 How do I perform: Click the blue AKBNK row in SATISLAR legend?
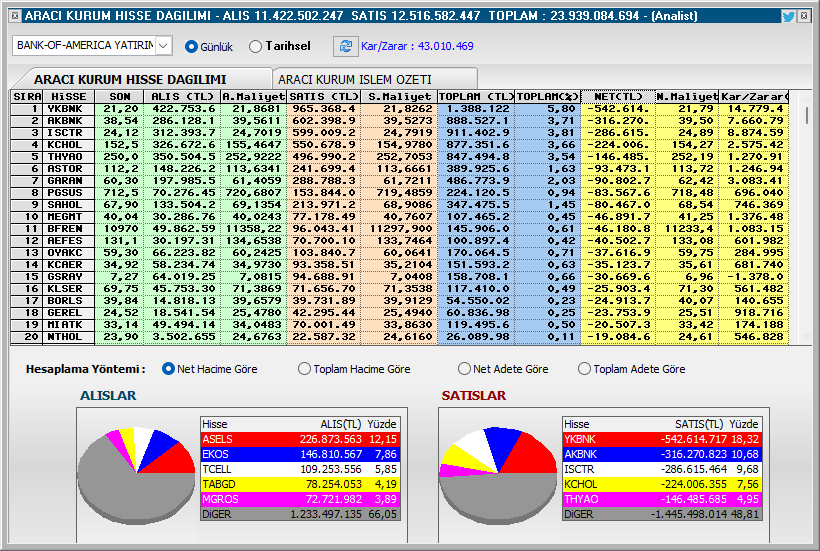coord(662,454)
